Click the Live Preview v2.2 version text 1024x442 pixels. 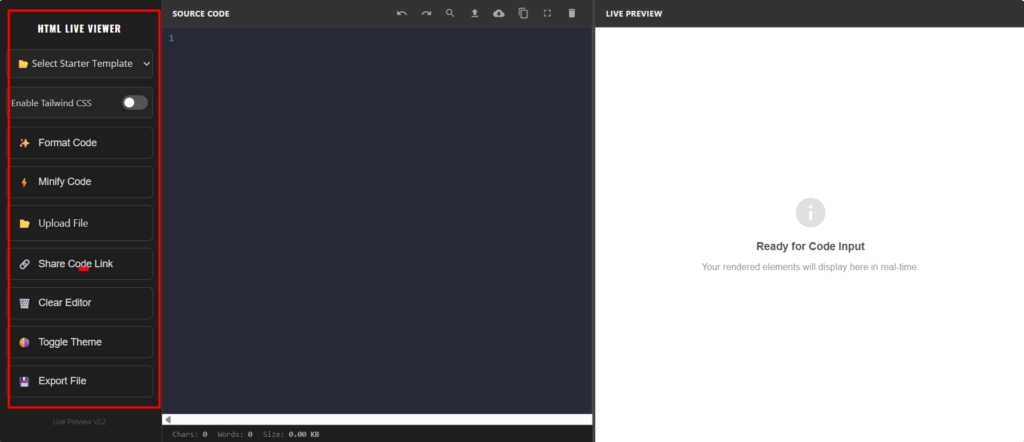click(80, 422)
